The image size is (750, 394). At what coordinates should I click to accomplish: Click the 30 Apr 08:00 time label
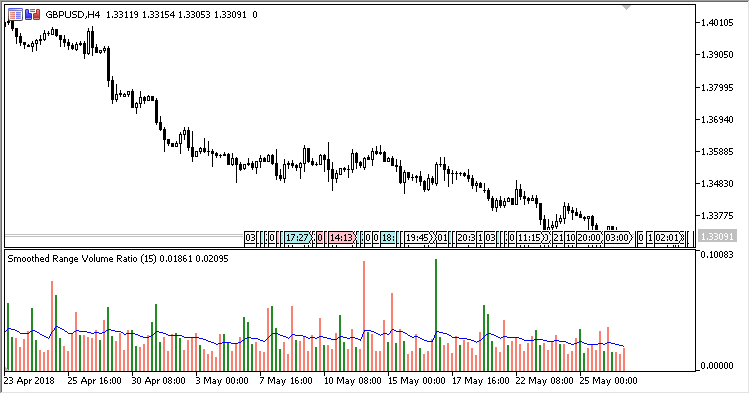pos(158,381)
